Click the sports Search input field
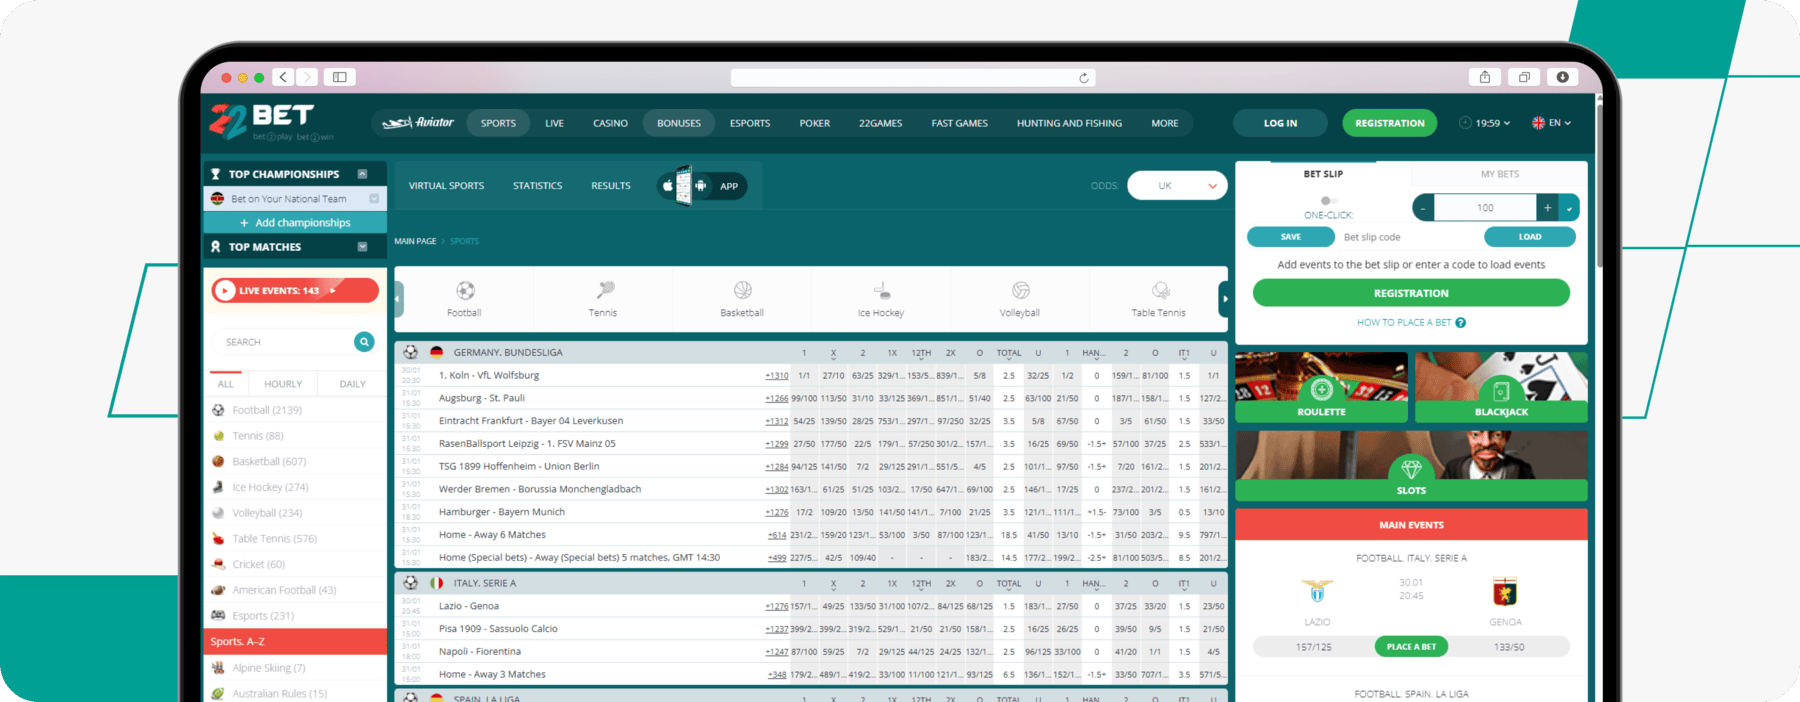 point(284,342)
